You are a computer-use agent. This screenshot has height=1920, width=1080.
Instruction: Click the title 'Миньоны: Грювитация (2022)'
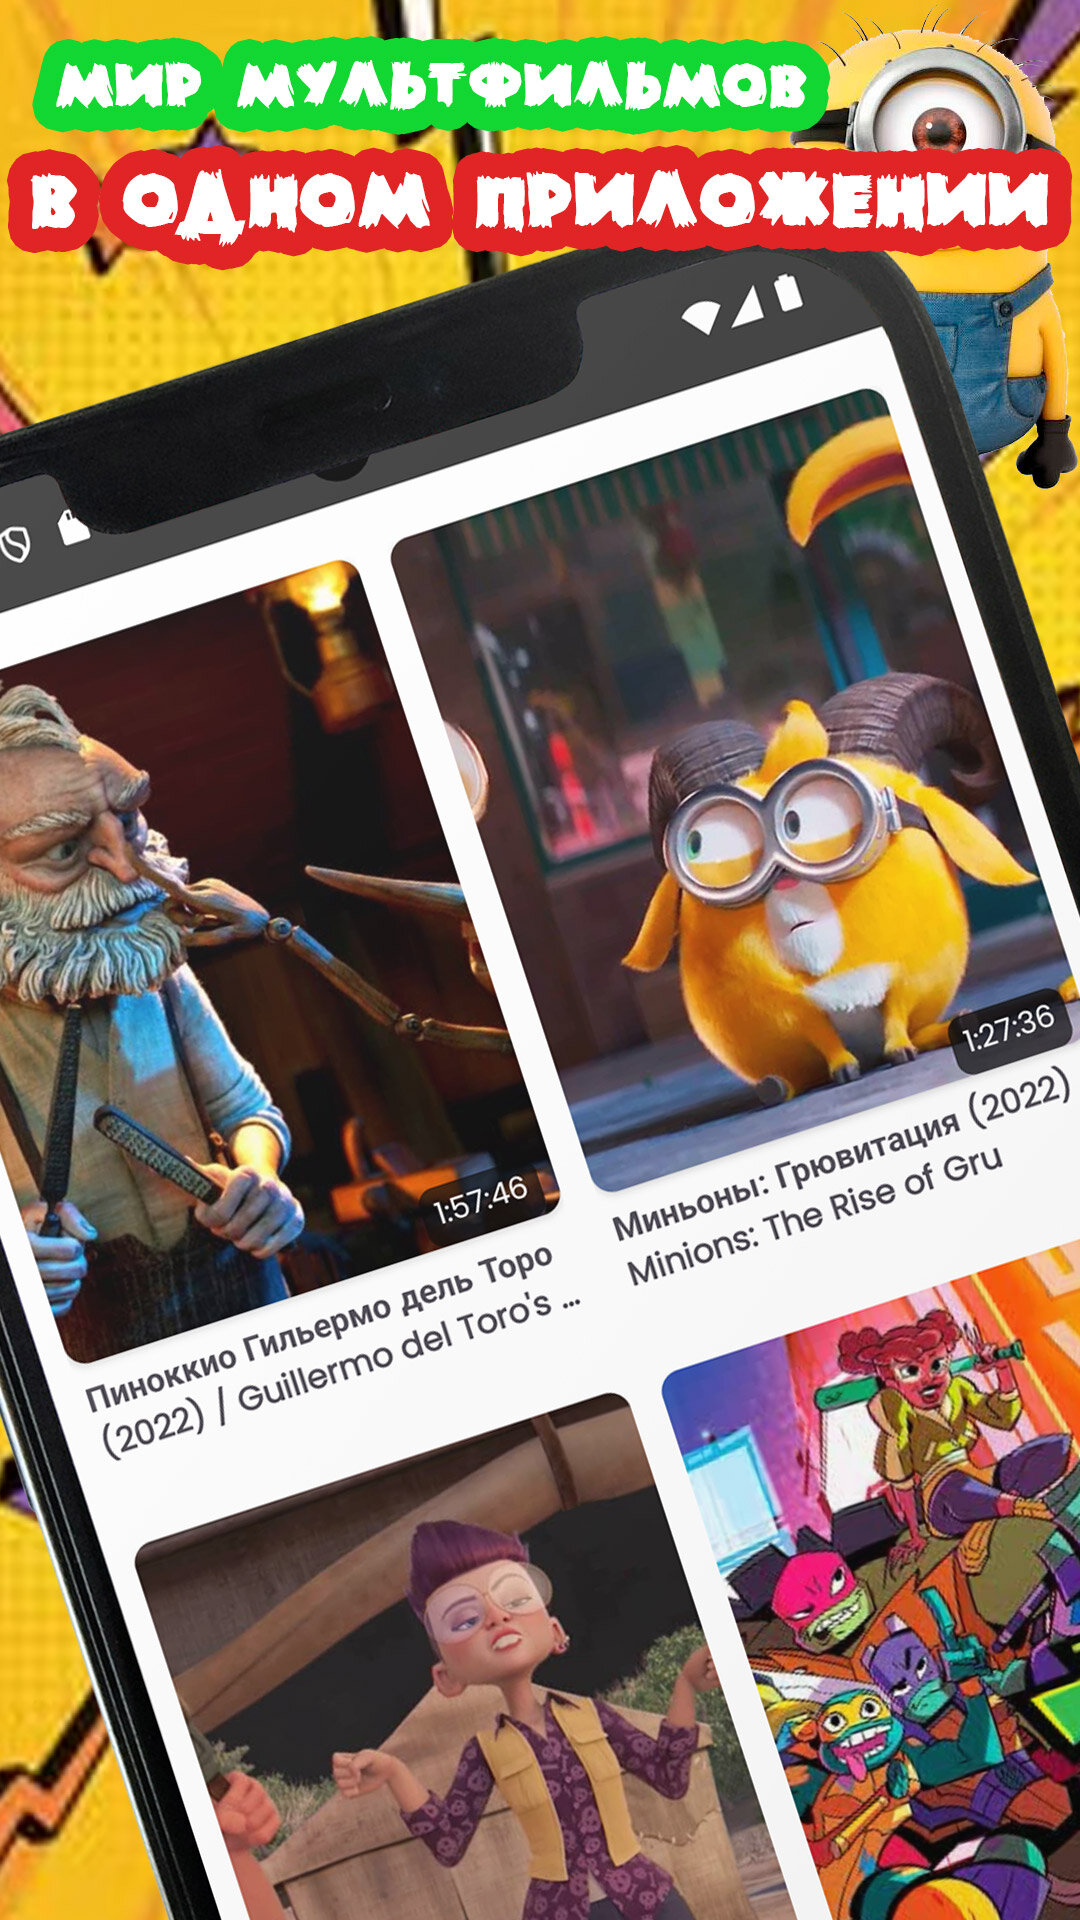coord(842,1155)
